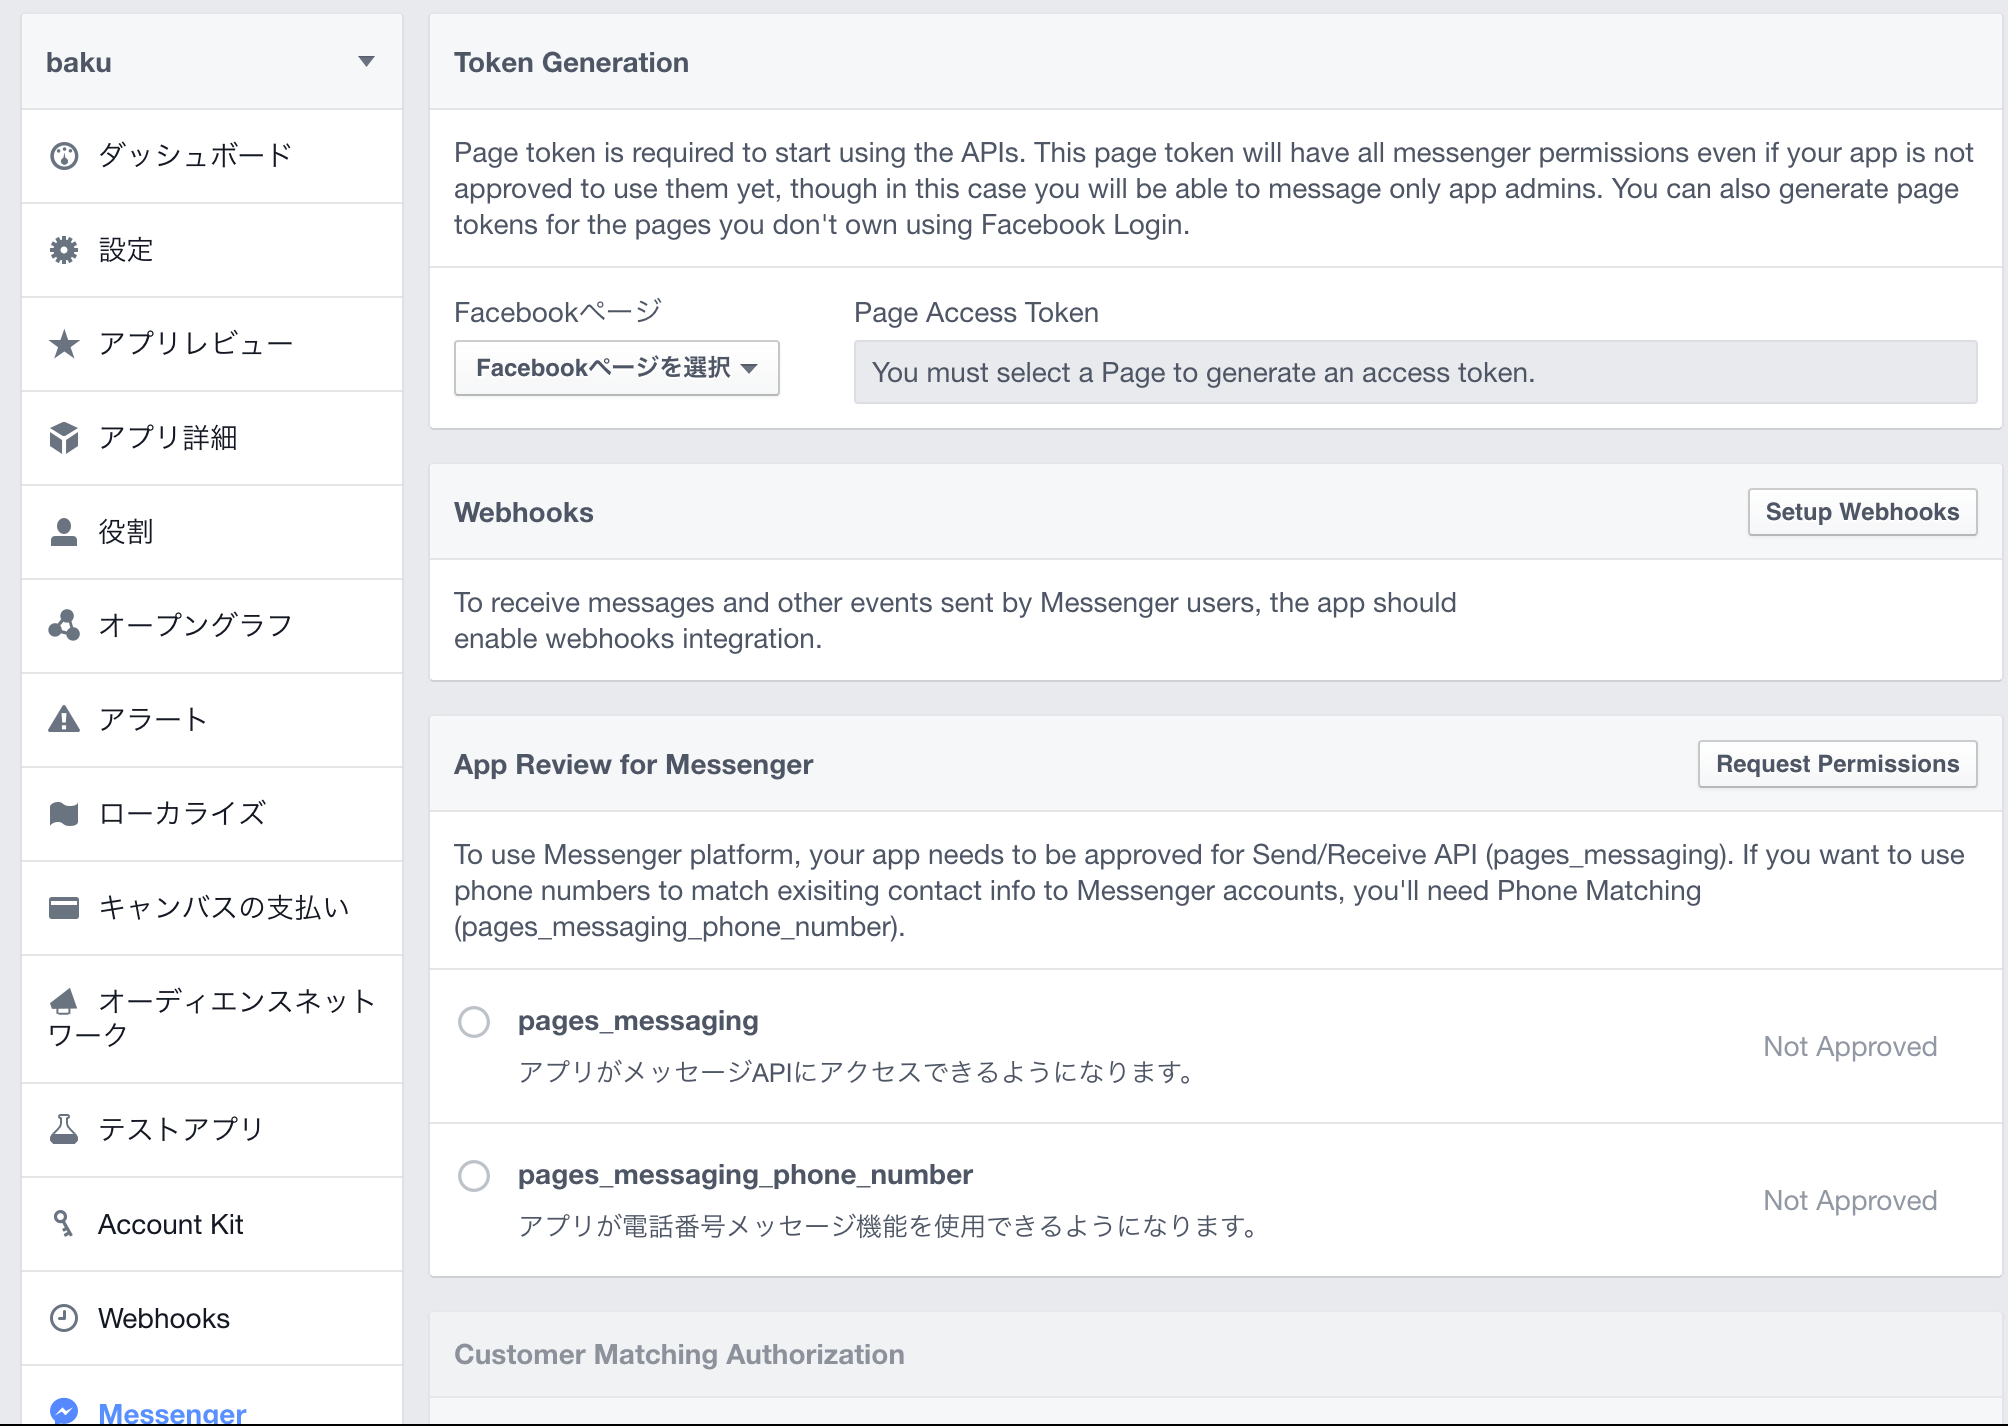
Task: Click the Account Kit key icon
Action: (x=64, y=1224)
